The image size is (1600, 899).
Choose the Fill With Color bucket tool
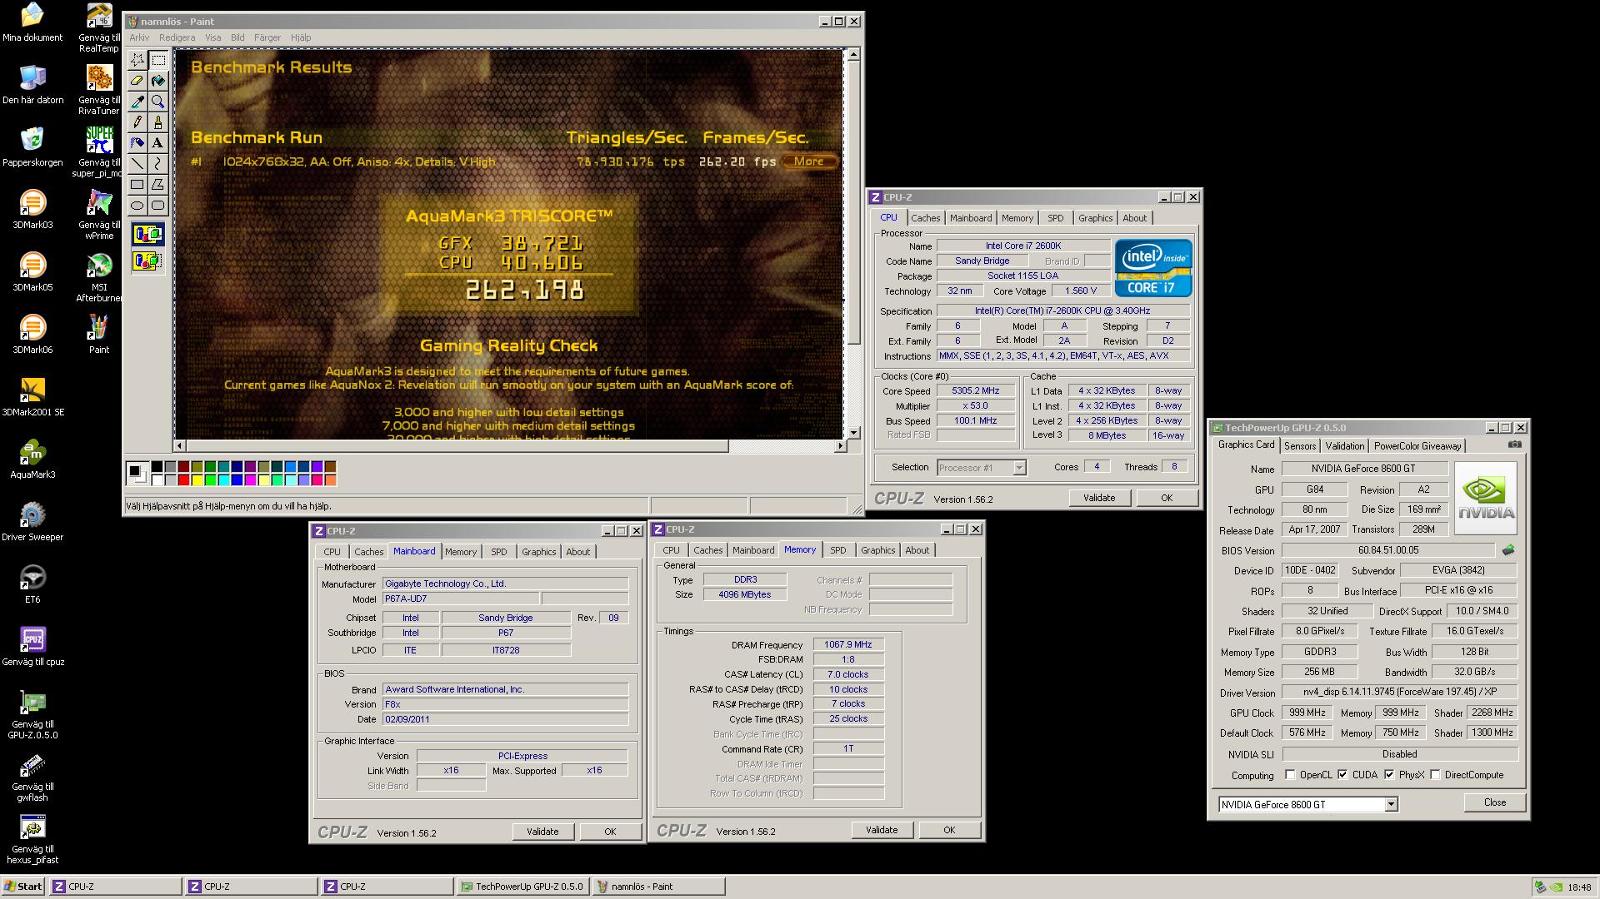158,81
